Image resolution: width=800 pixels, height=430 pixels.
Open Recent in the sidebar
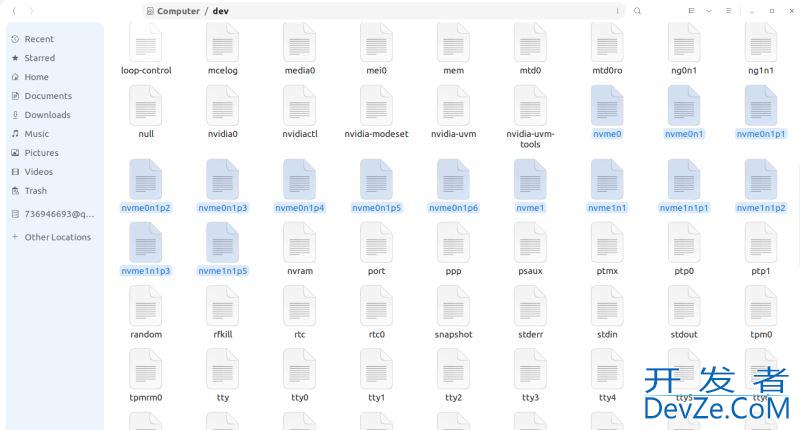(39, 39)
